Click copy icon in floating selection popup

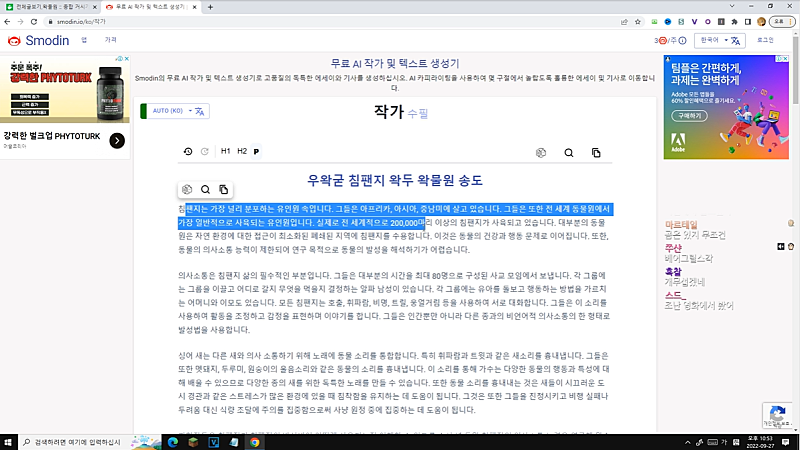click(x=223, y=189)
